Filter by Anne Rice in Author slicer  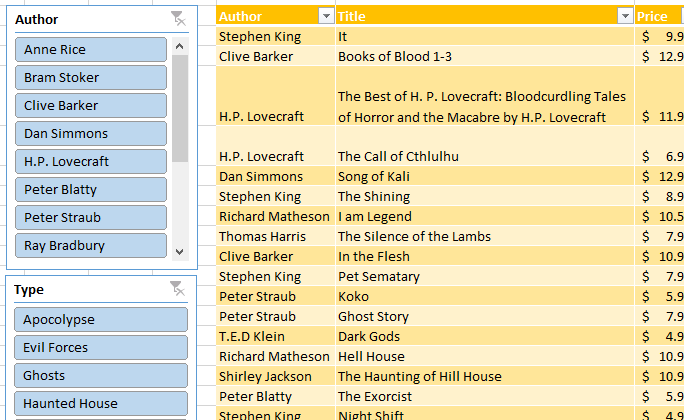[x=91, y=50]
